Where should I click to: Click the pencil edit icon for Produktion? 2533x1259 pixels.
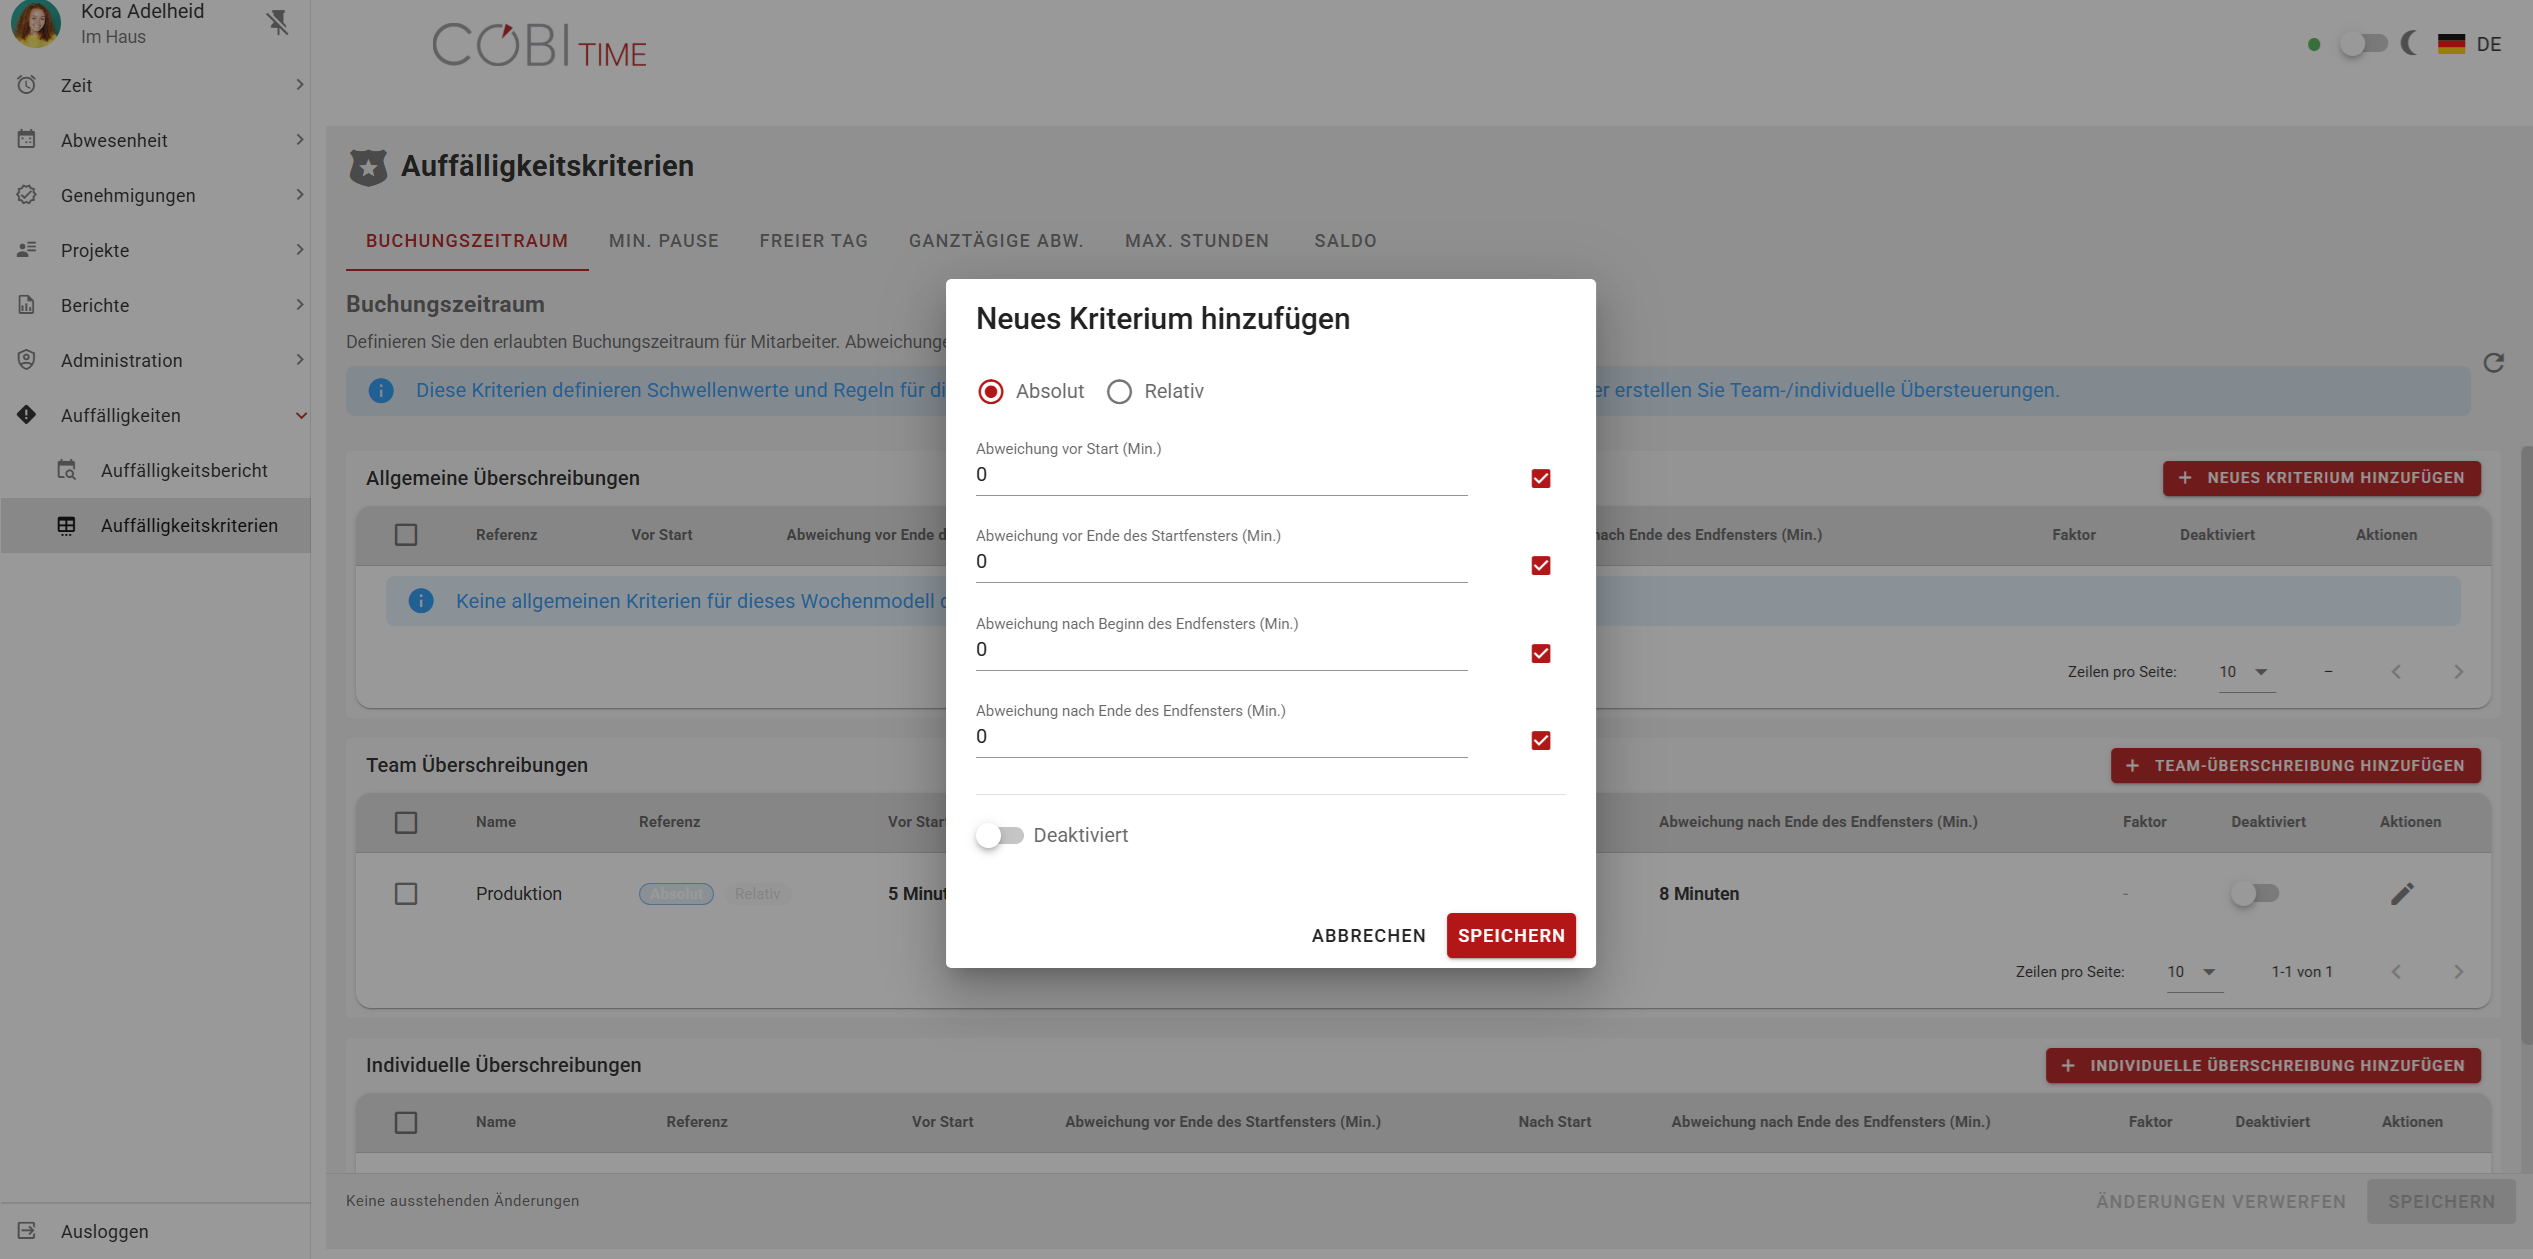pos(2402,894)
